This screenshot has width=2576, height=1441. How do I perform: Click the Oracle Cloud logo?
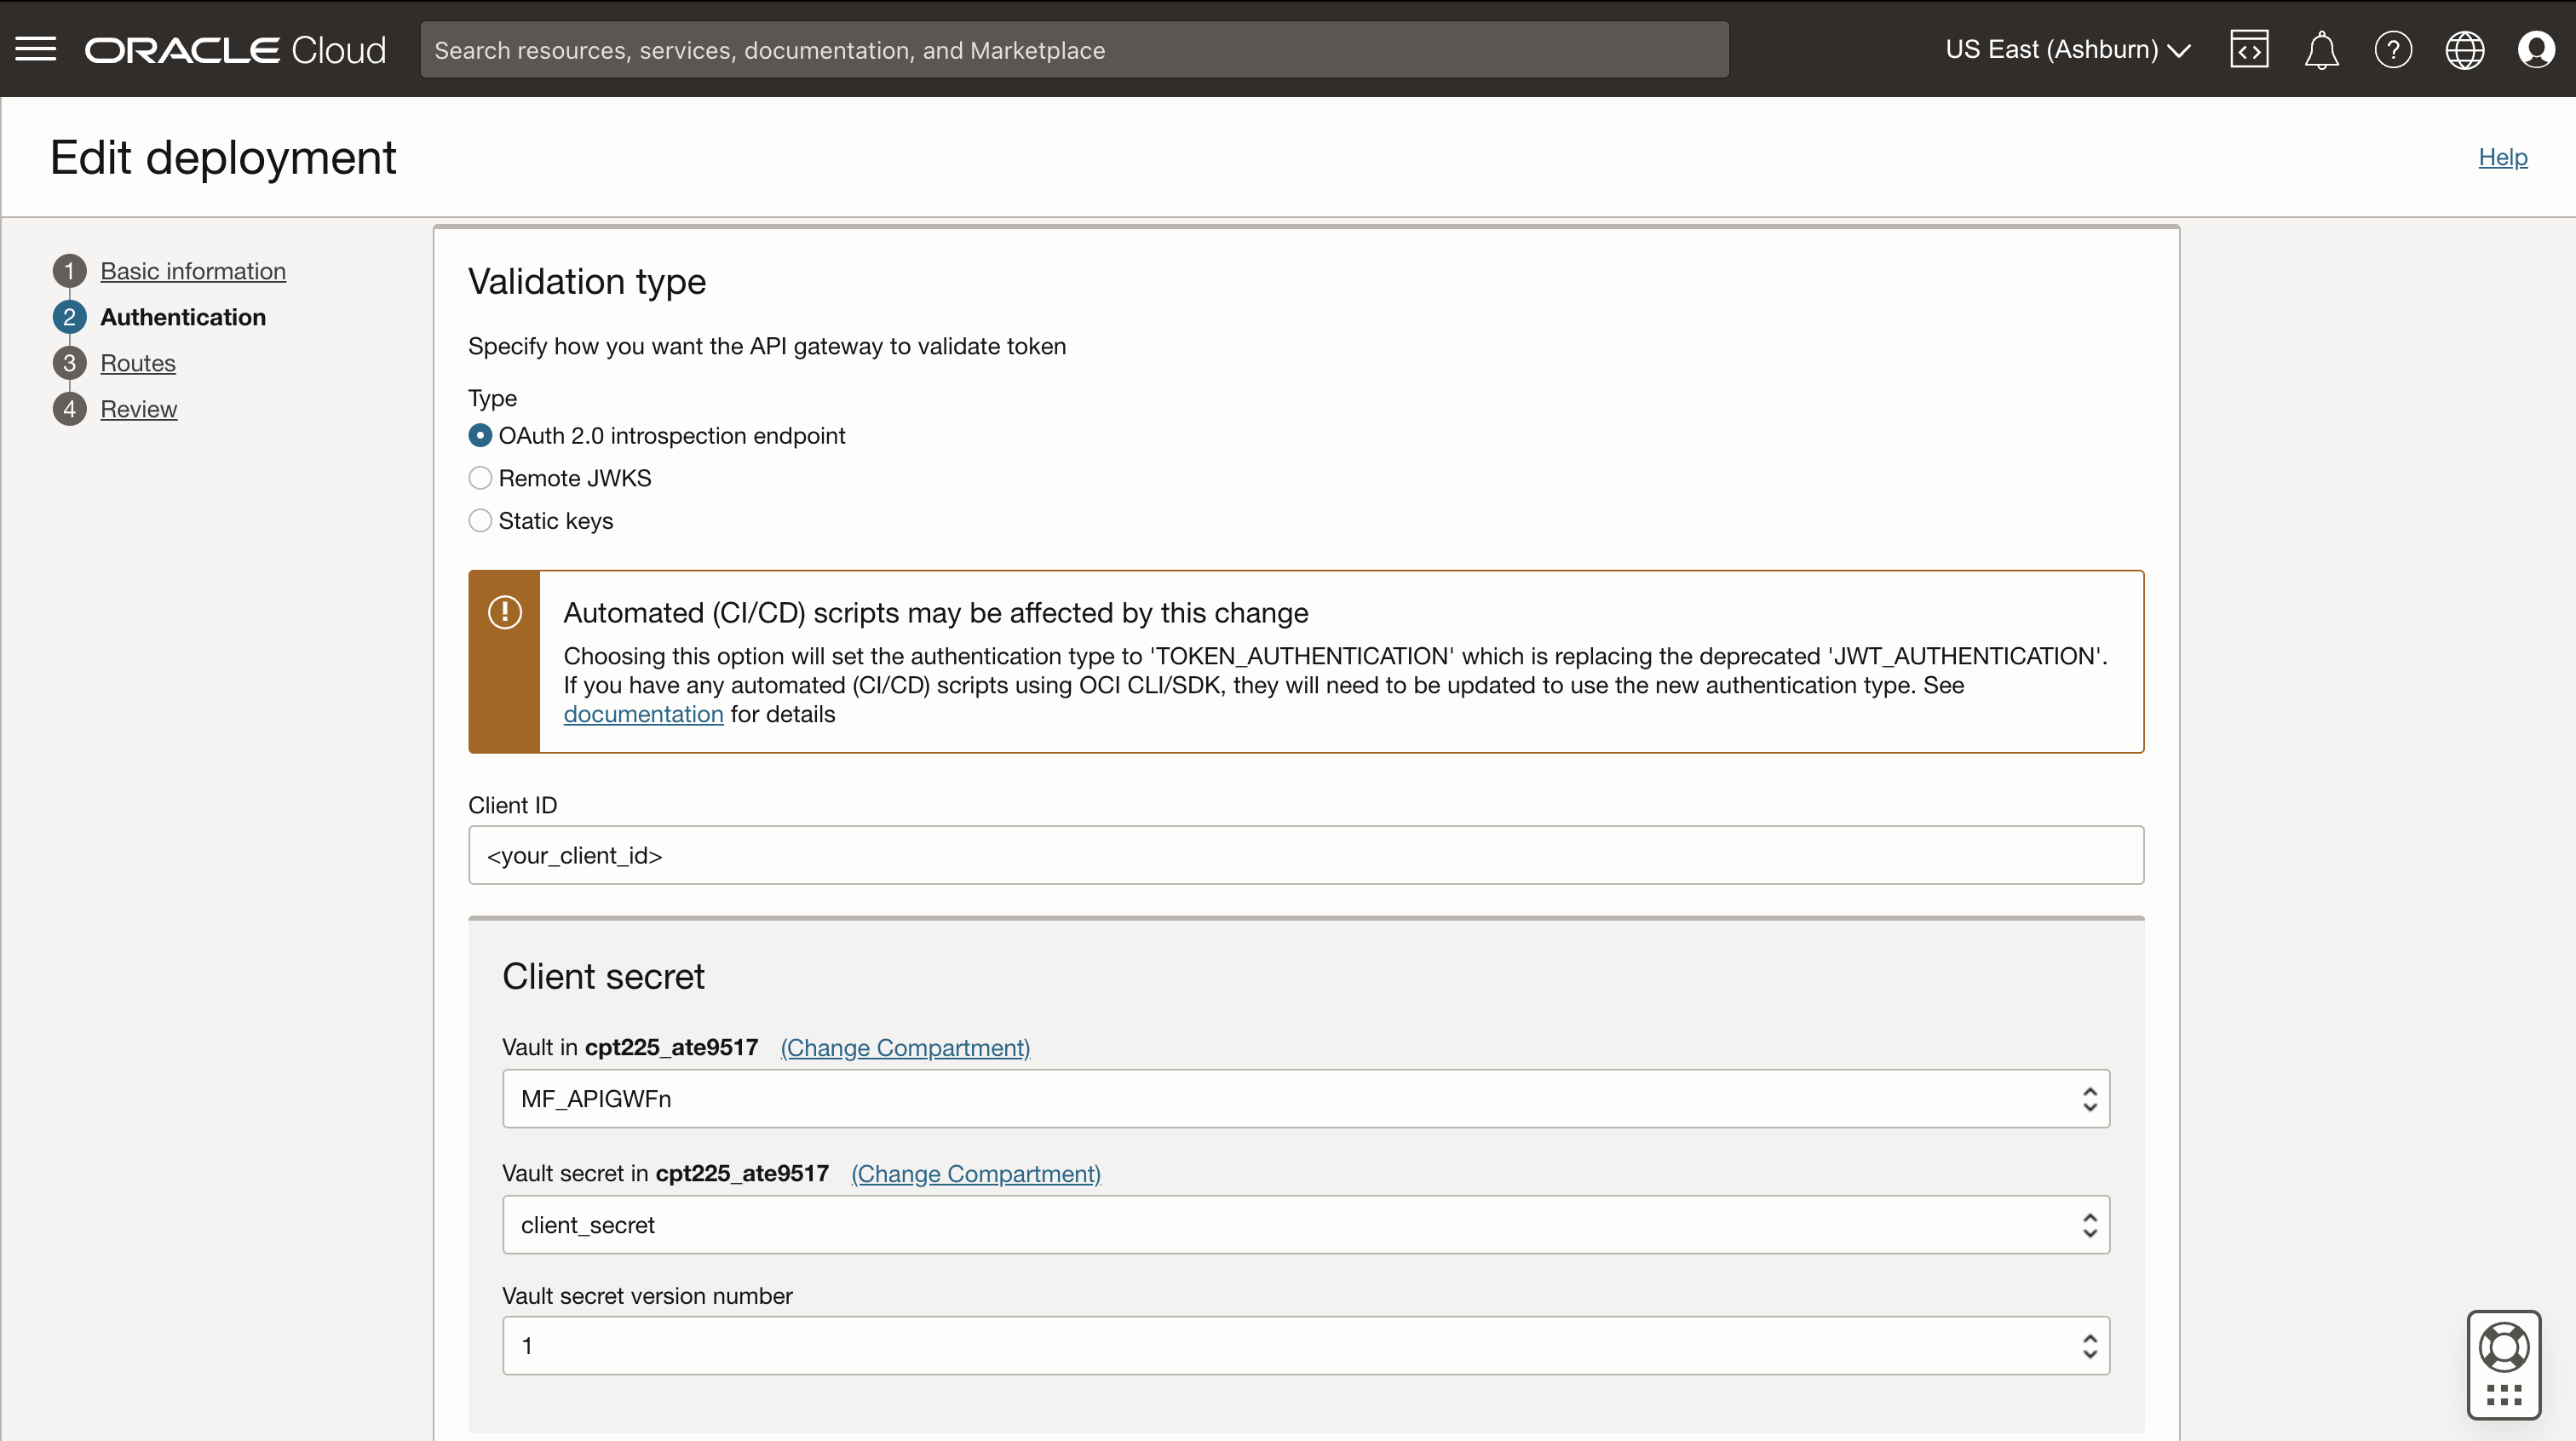click(235, 49)
